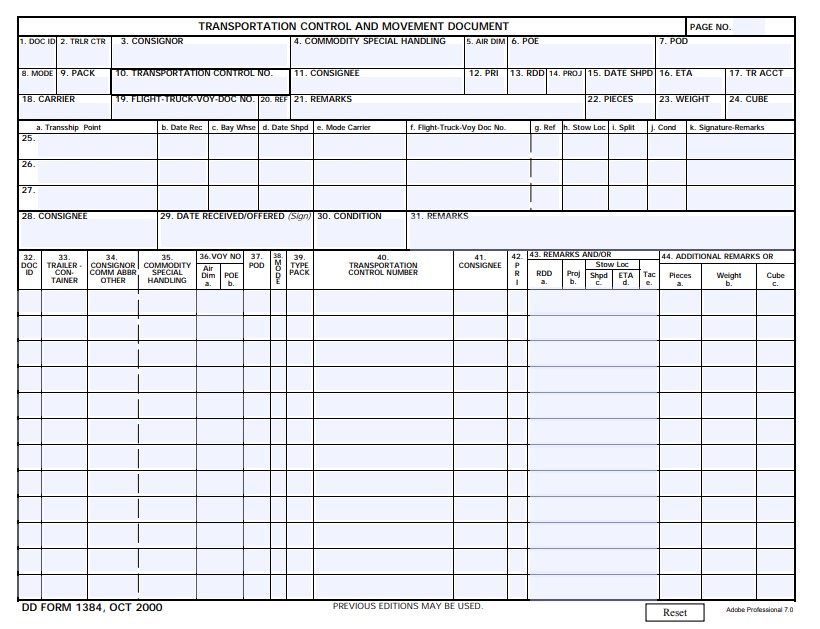Click the 'Adobe Professional 7.0' text
Image resolution: width=820 pixels, height=629 pixels.
759,610
